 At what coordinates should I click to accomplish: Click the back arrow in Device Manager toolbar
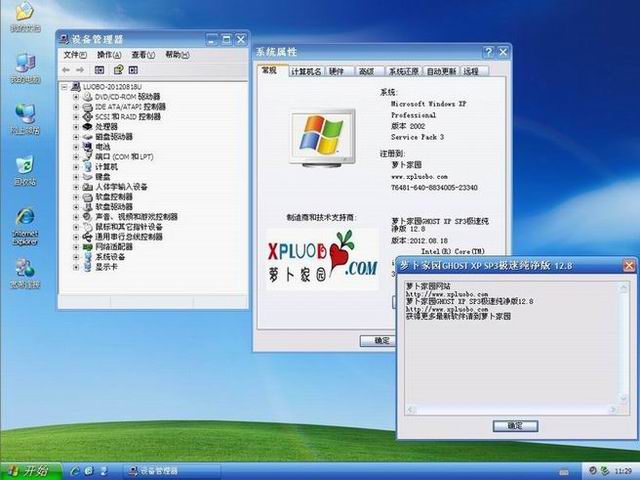click(x=66, y=70)
